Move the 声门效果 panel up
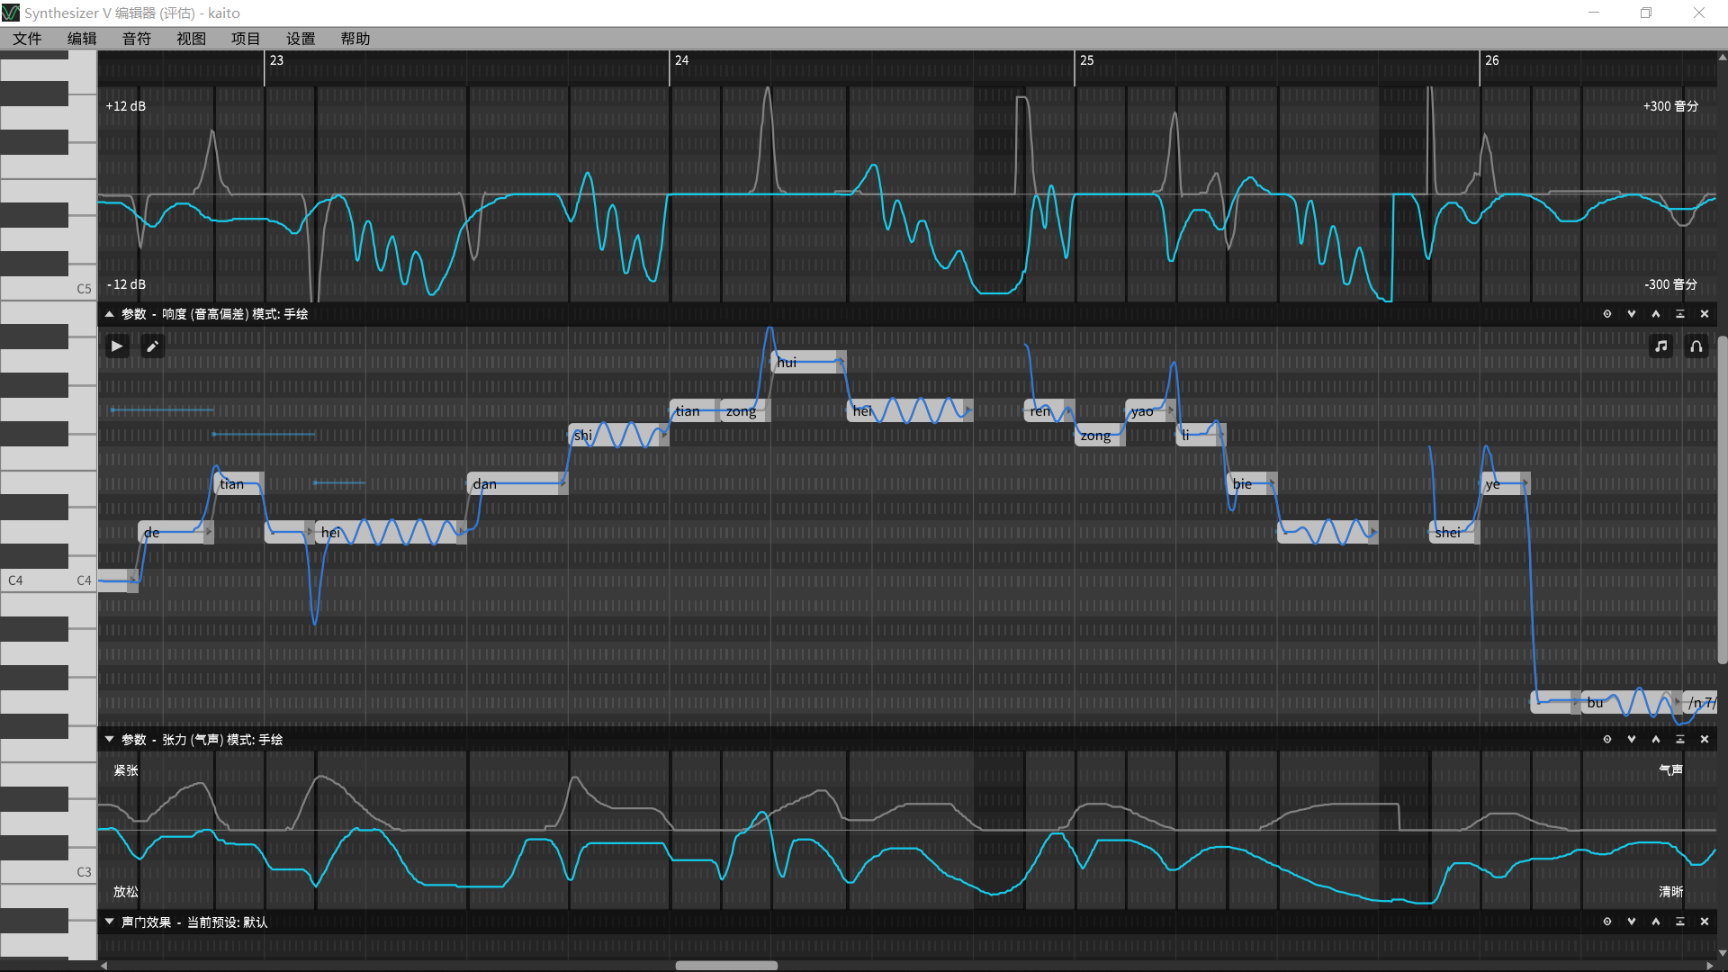1728x972 pixels. (1656, 922)
